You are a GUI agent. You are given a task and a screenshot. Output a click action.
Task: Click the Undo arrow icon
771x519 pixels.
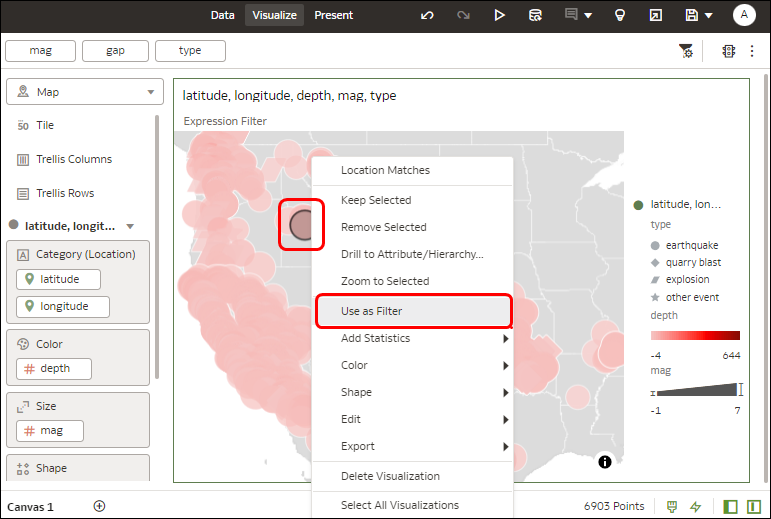[427, 15]
